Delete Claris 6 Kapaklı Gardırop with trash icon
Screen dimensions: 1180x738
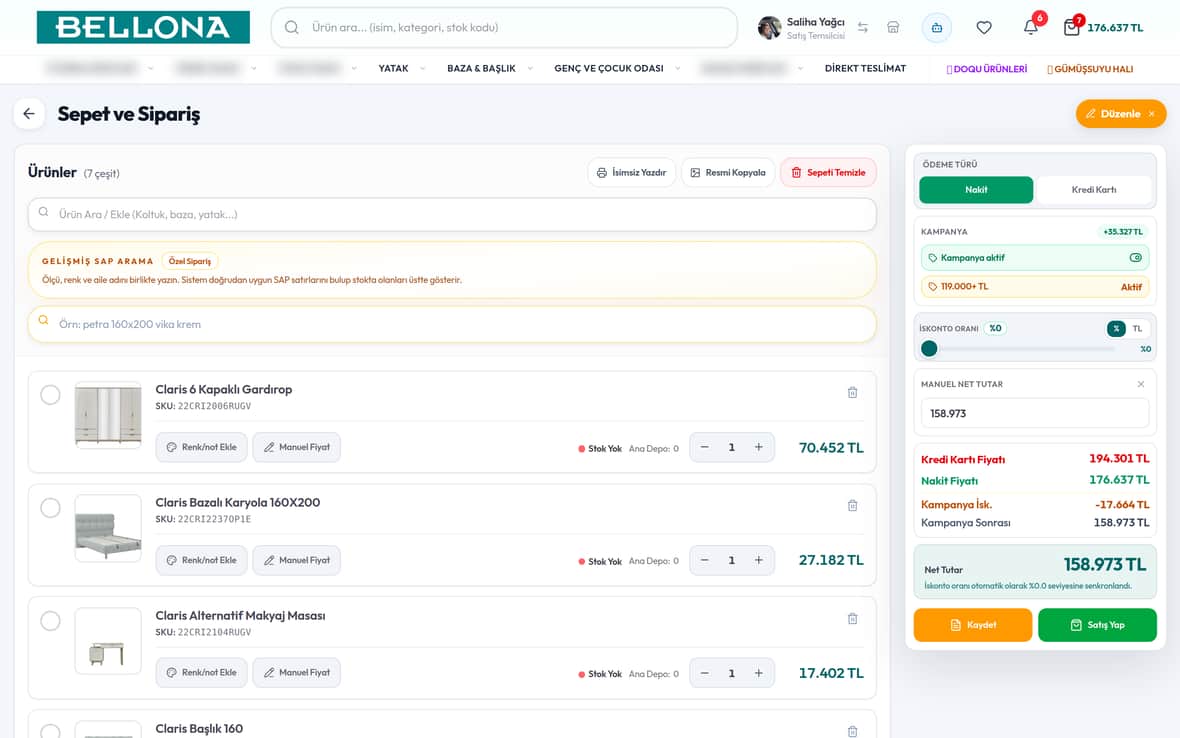point(853,392)
